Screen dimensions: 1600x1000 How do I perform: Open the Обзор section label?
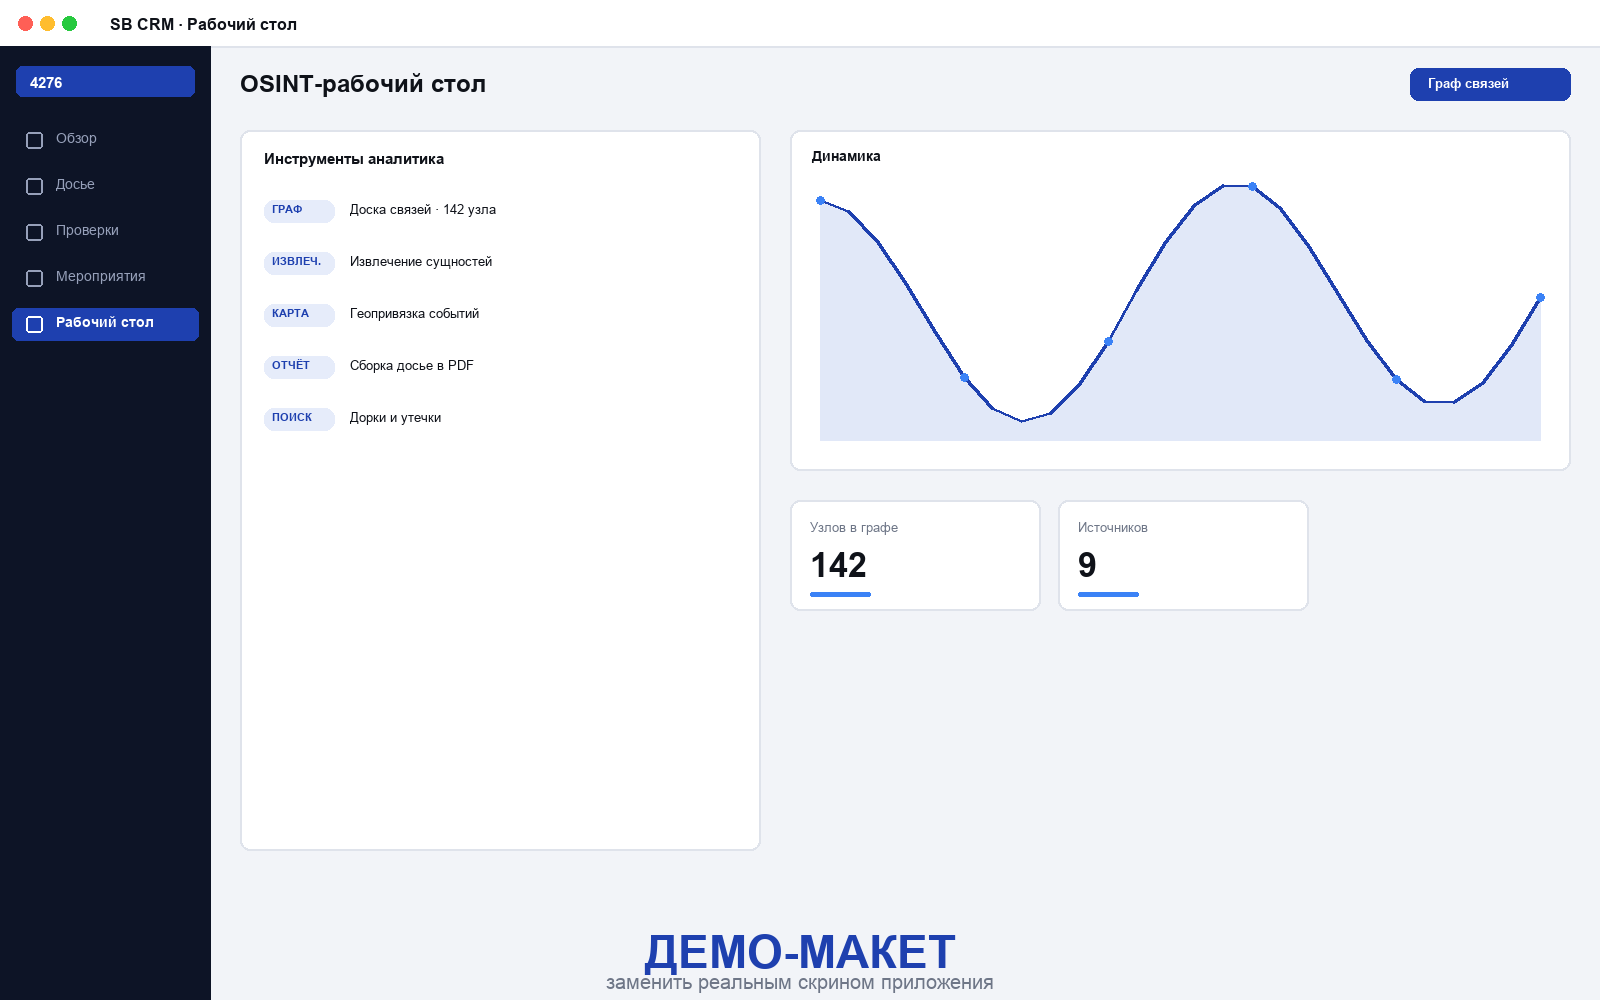point(76,138)
